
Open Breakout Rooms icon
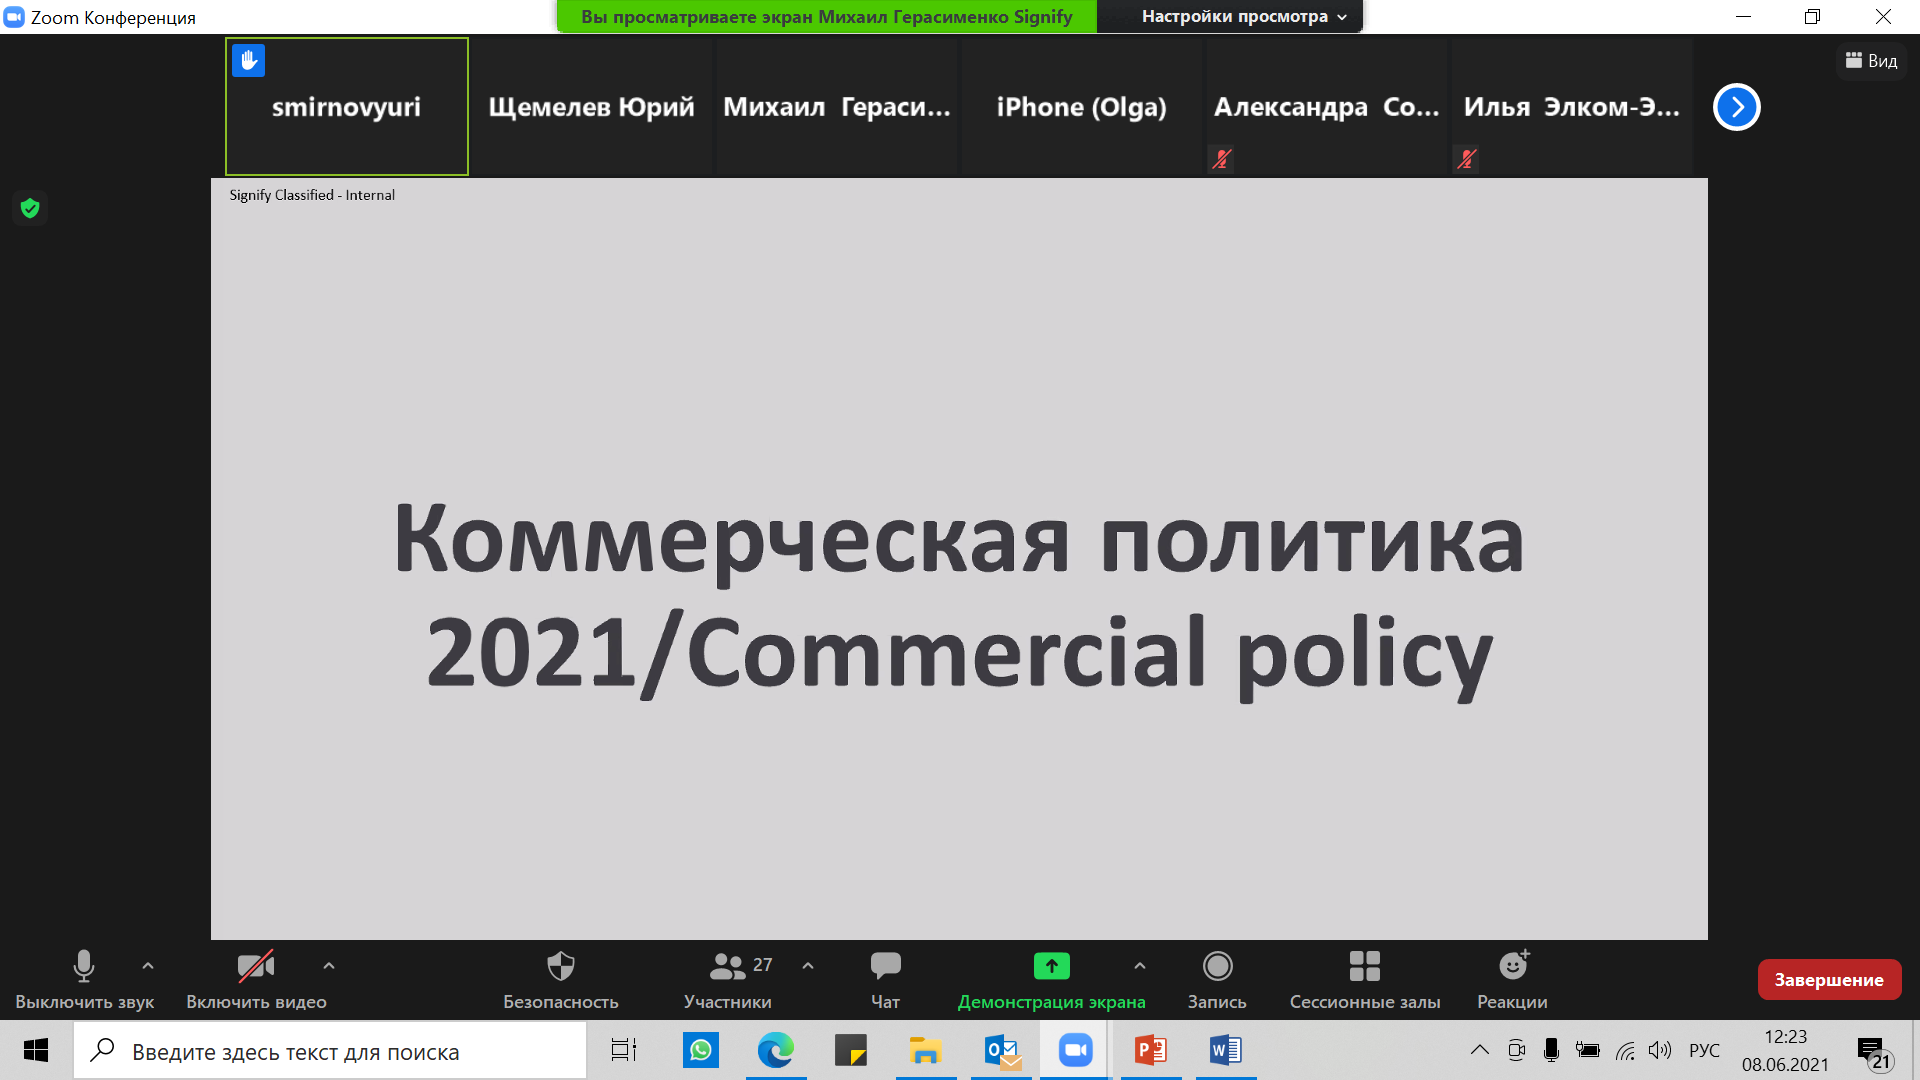point(1364,967)
